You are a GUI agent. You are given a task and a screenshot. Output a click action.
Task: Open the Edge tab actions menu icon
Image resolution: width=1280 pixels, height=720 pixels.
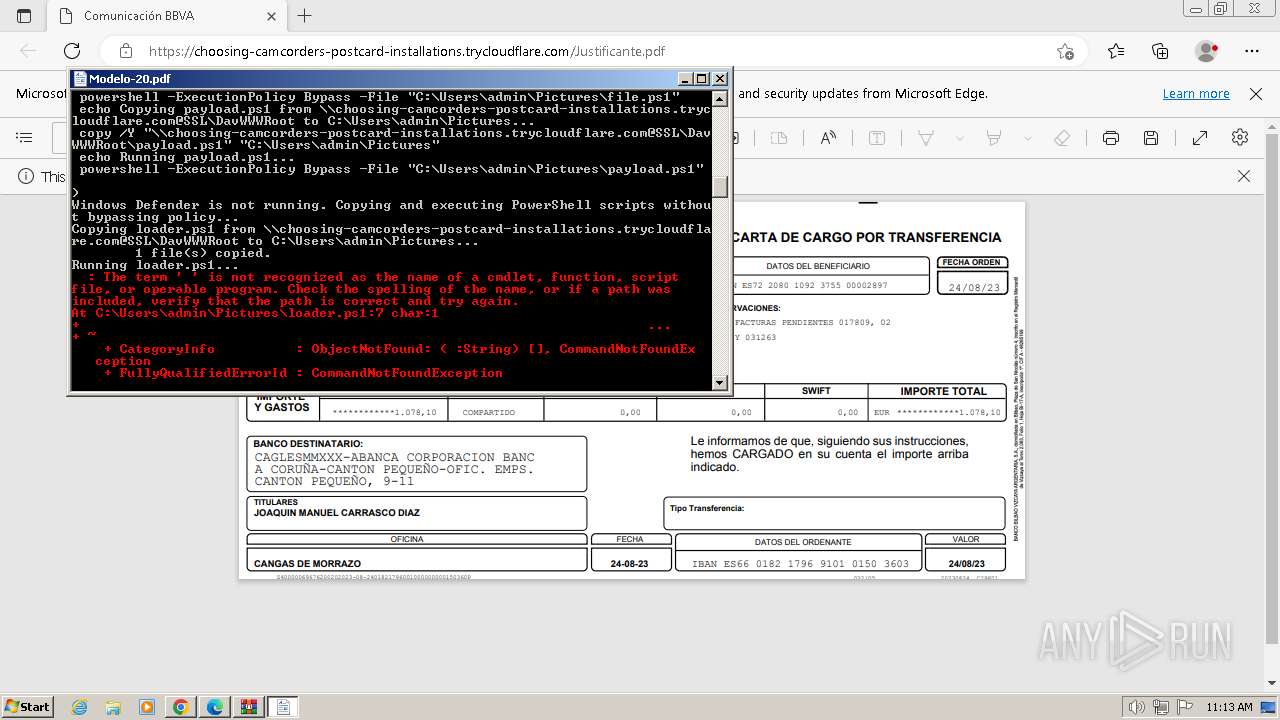pyautogui.click(x=24, y=16)
